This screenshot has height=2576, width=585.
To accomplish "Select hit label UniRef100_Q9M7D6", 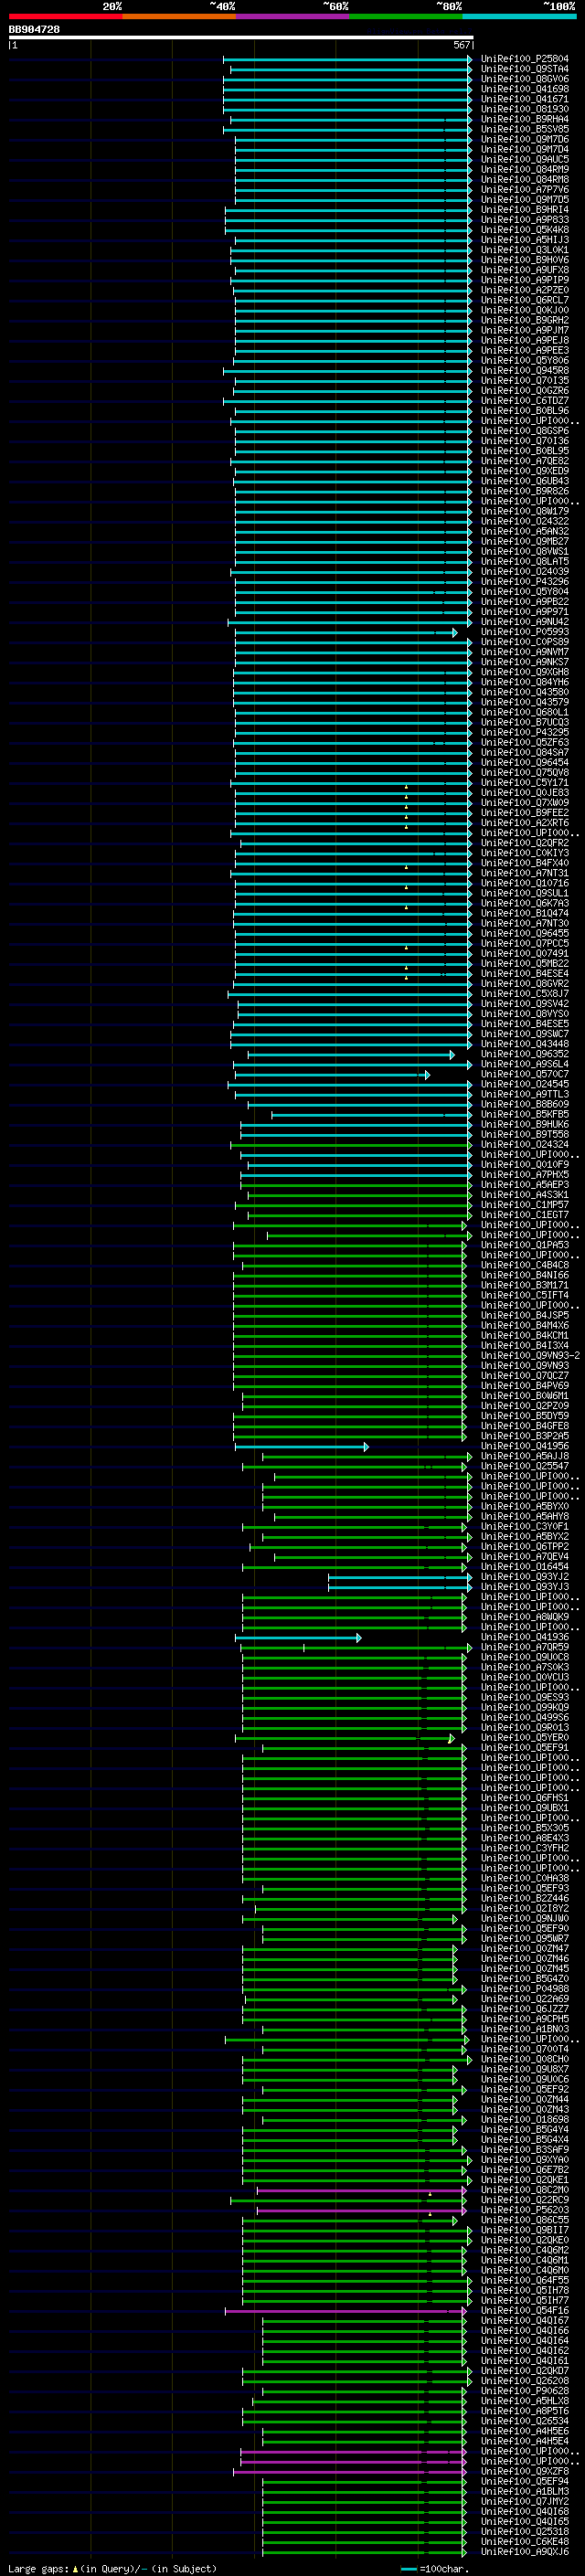I will [x=524, y=139].
